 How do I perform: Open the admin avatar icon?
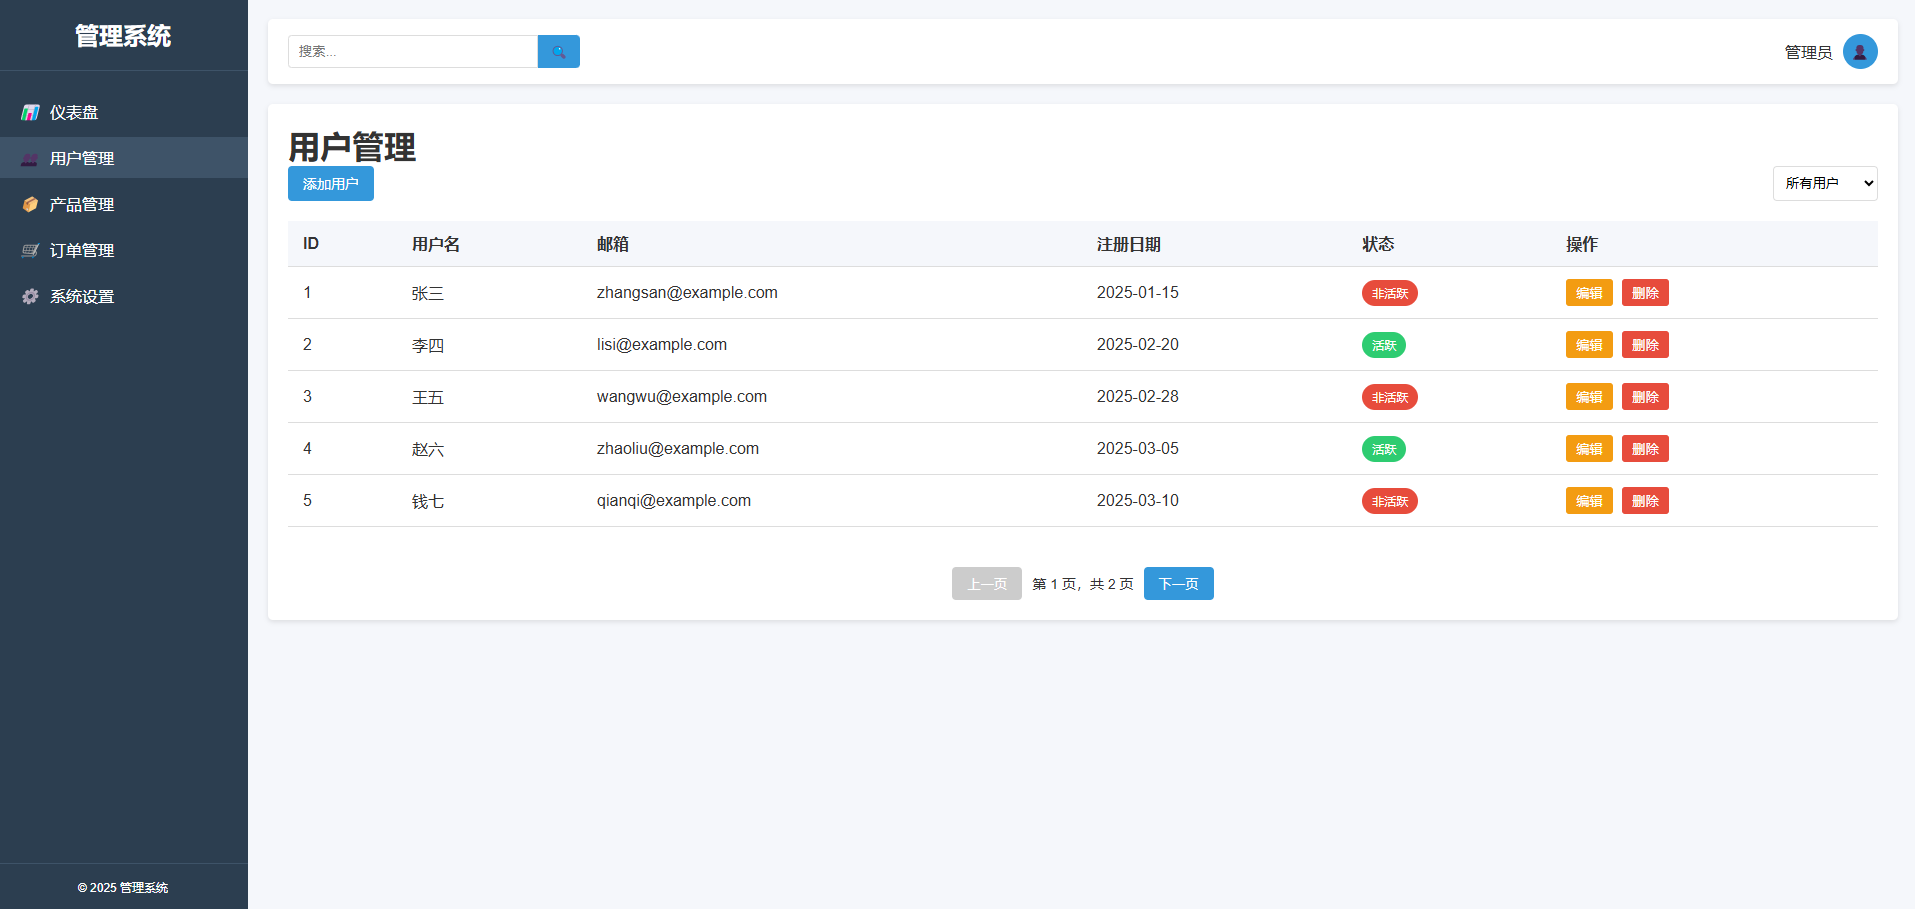(1859, 52)
